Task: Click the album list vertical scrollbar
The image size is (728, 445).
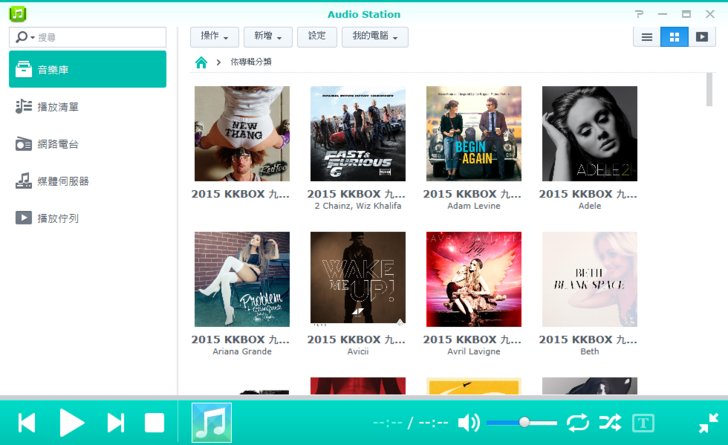Action: pos(709,89)
